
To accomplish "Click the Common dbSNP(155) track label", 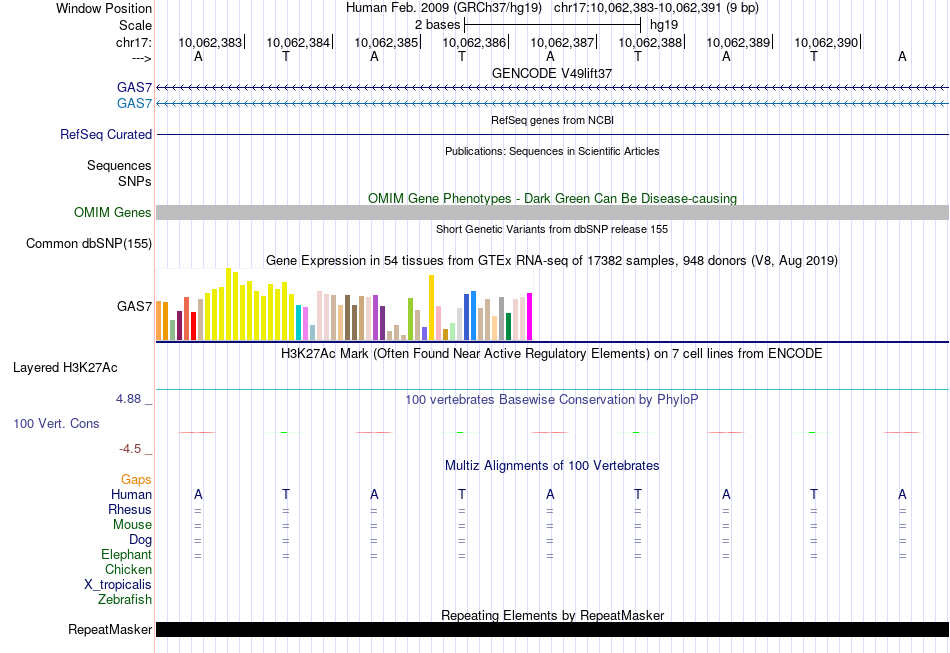I will click(x=88, y=244).
